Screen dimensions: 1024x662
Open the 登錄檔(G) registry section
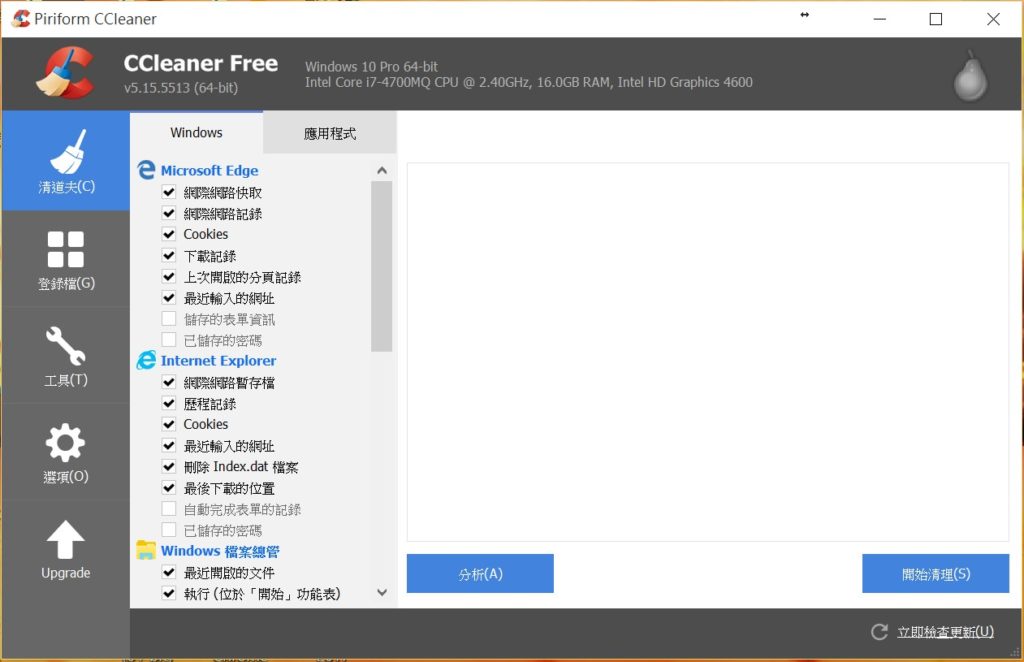point(65,259)
